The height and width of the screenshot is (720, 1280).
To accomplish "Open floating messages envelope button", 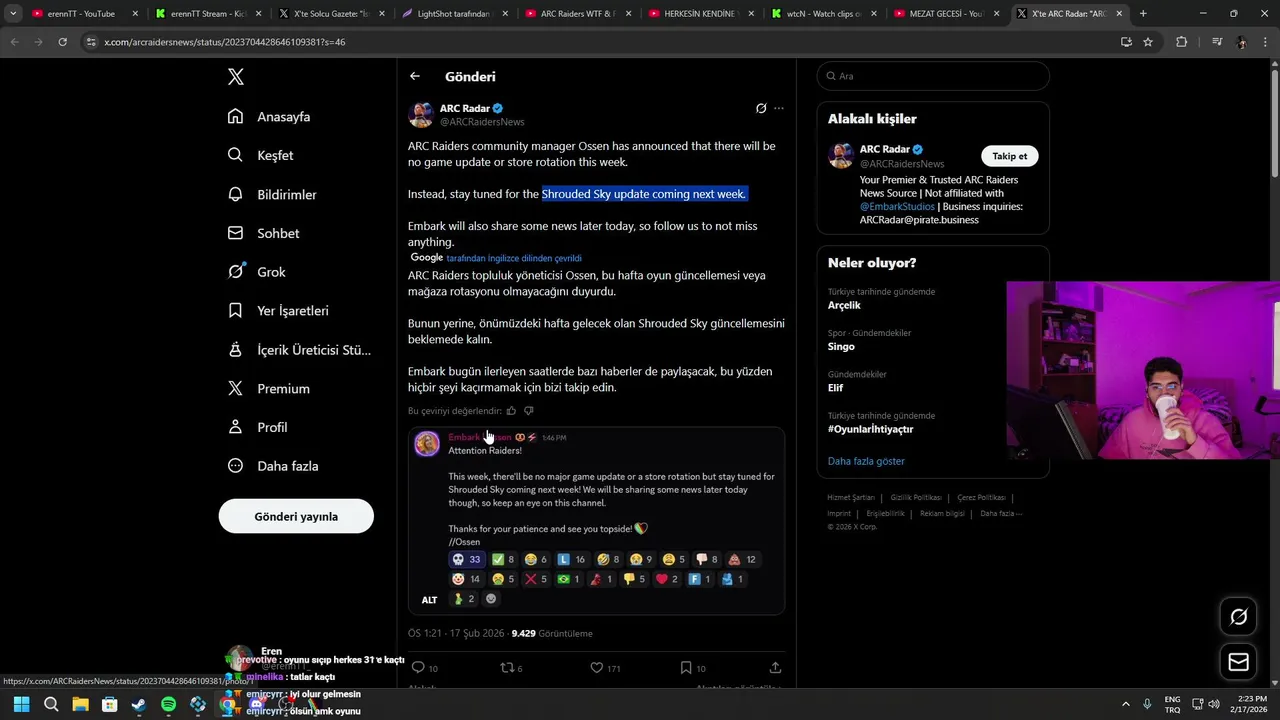I will (x=1238, y=662).
